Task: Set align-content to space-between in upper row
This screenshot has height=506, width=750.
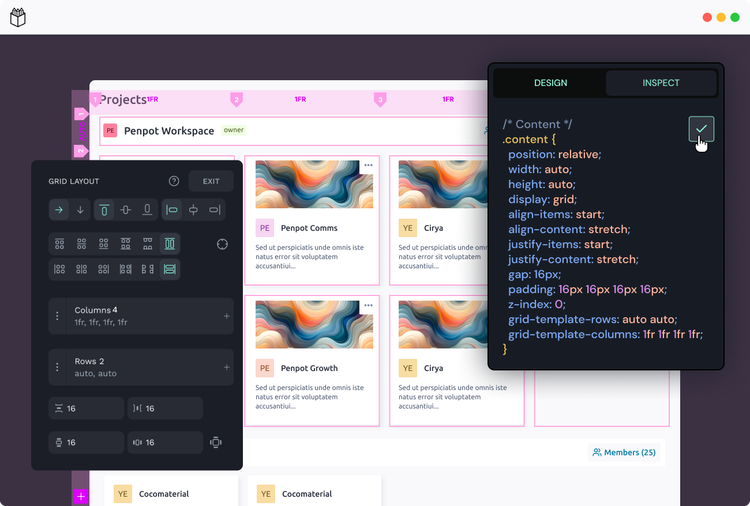Action: pyautogui.click(x=125, y=244)
